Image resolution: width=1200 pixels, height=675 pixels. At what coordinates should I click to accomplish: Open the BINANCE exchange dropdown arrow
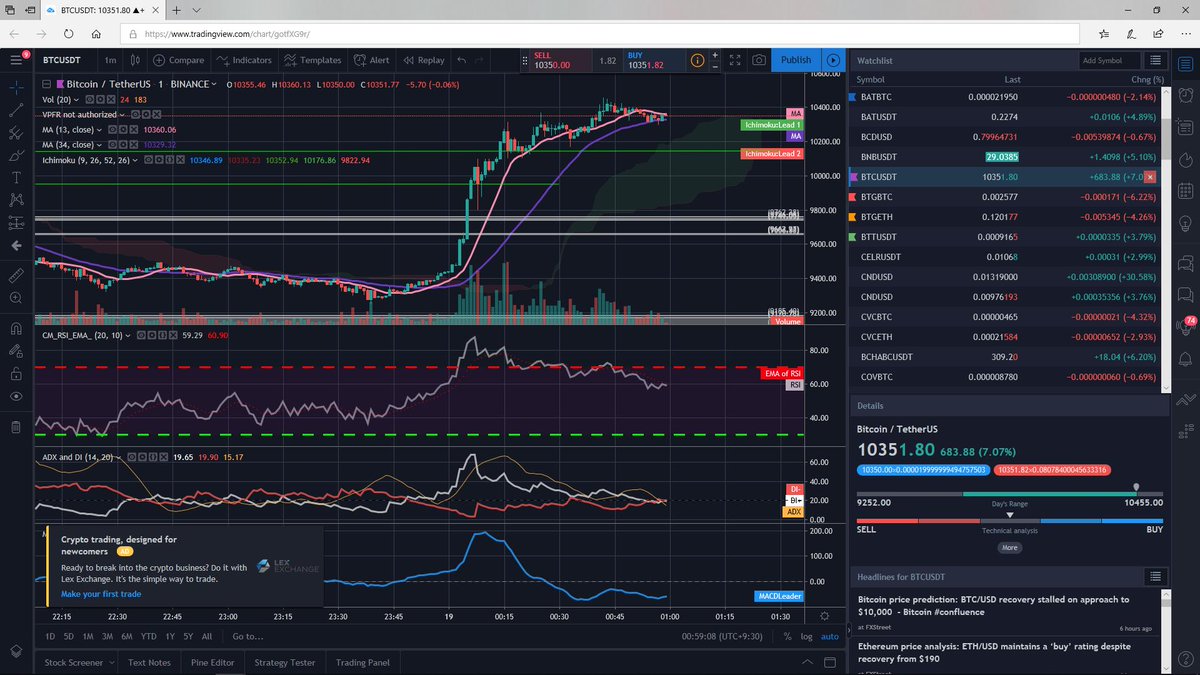(x=213, y=85)
